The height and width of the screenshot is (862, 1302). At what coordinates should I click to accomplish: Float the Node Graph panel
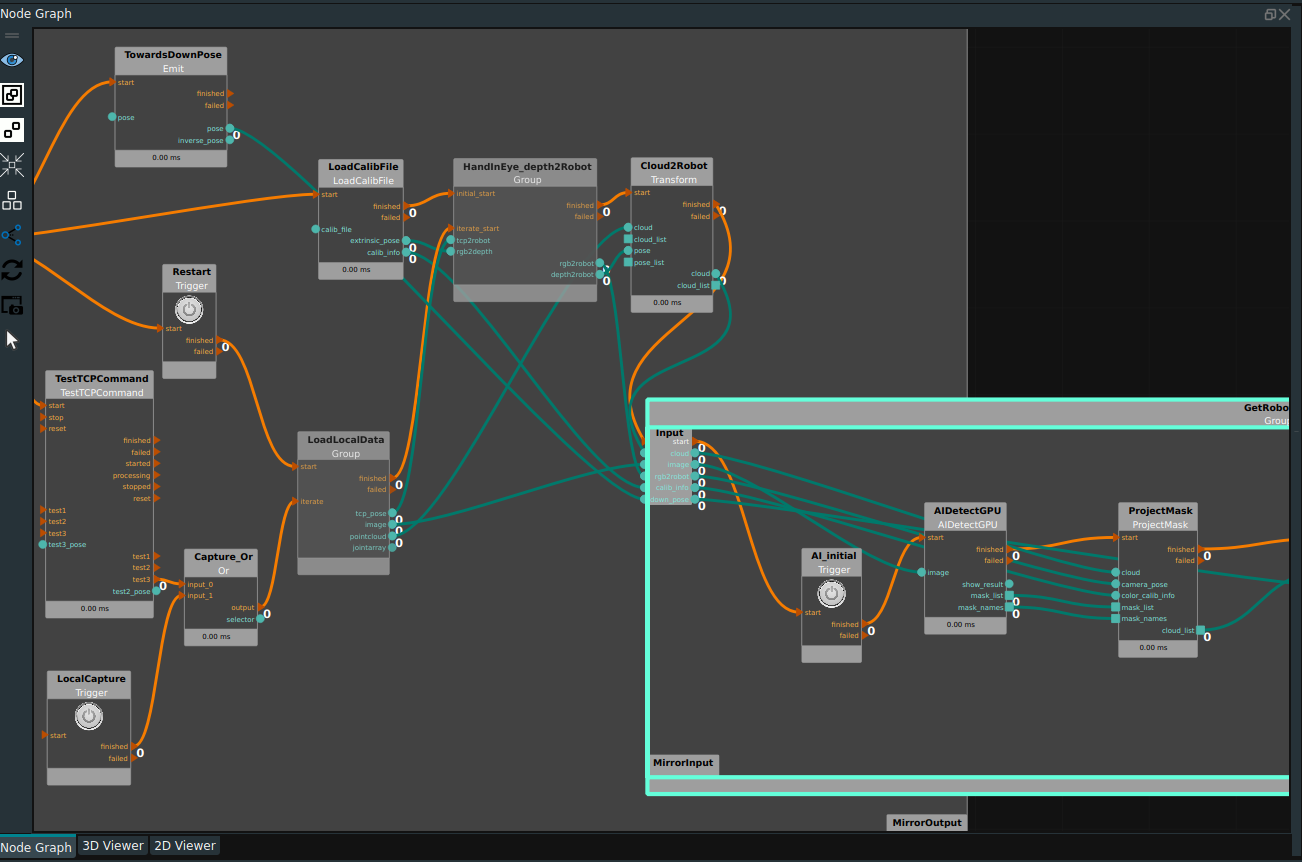[x=1270, y=14]
